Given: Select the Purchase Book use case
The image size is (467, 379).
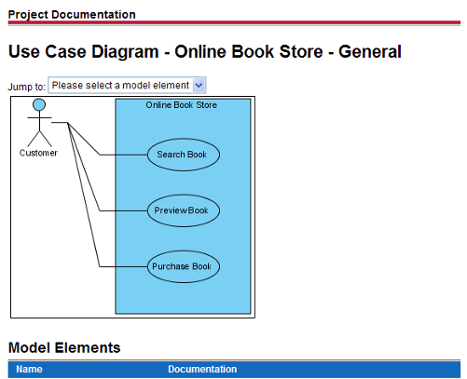Looking at the screenshot, I should (x=183, y=267).
